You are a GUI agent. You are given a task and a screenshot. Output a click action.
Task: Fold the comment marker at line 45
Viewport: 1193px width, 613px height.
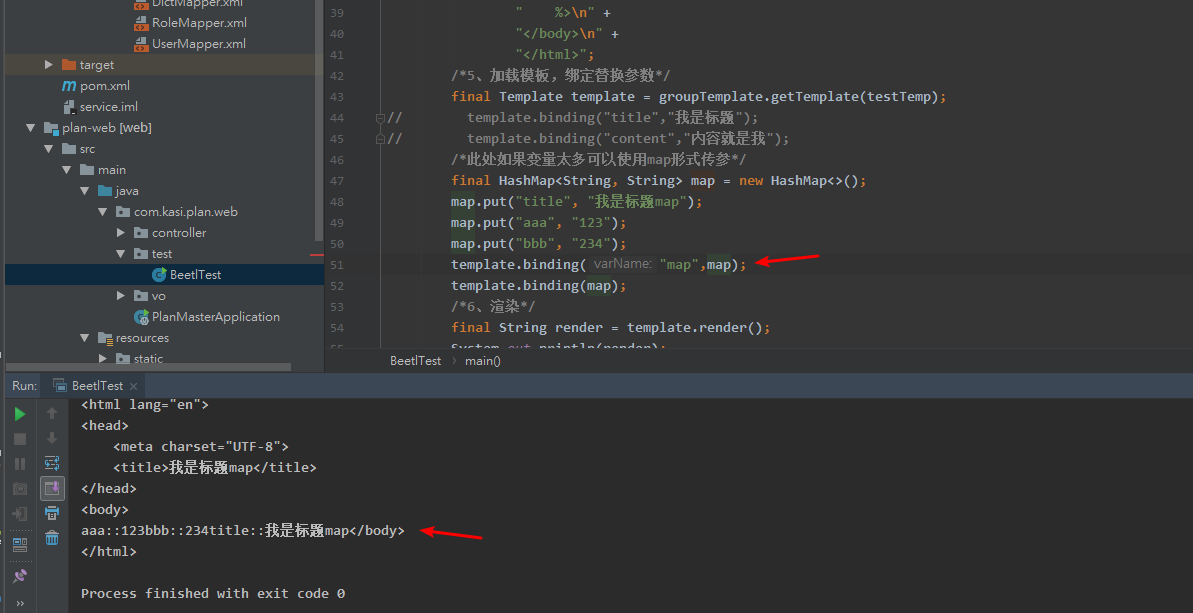tap(380, 138)
